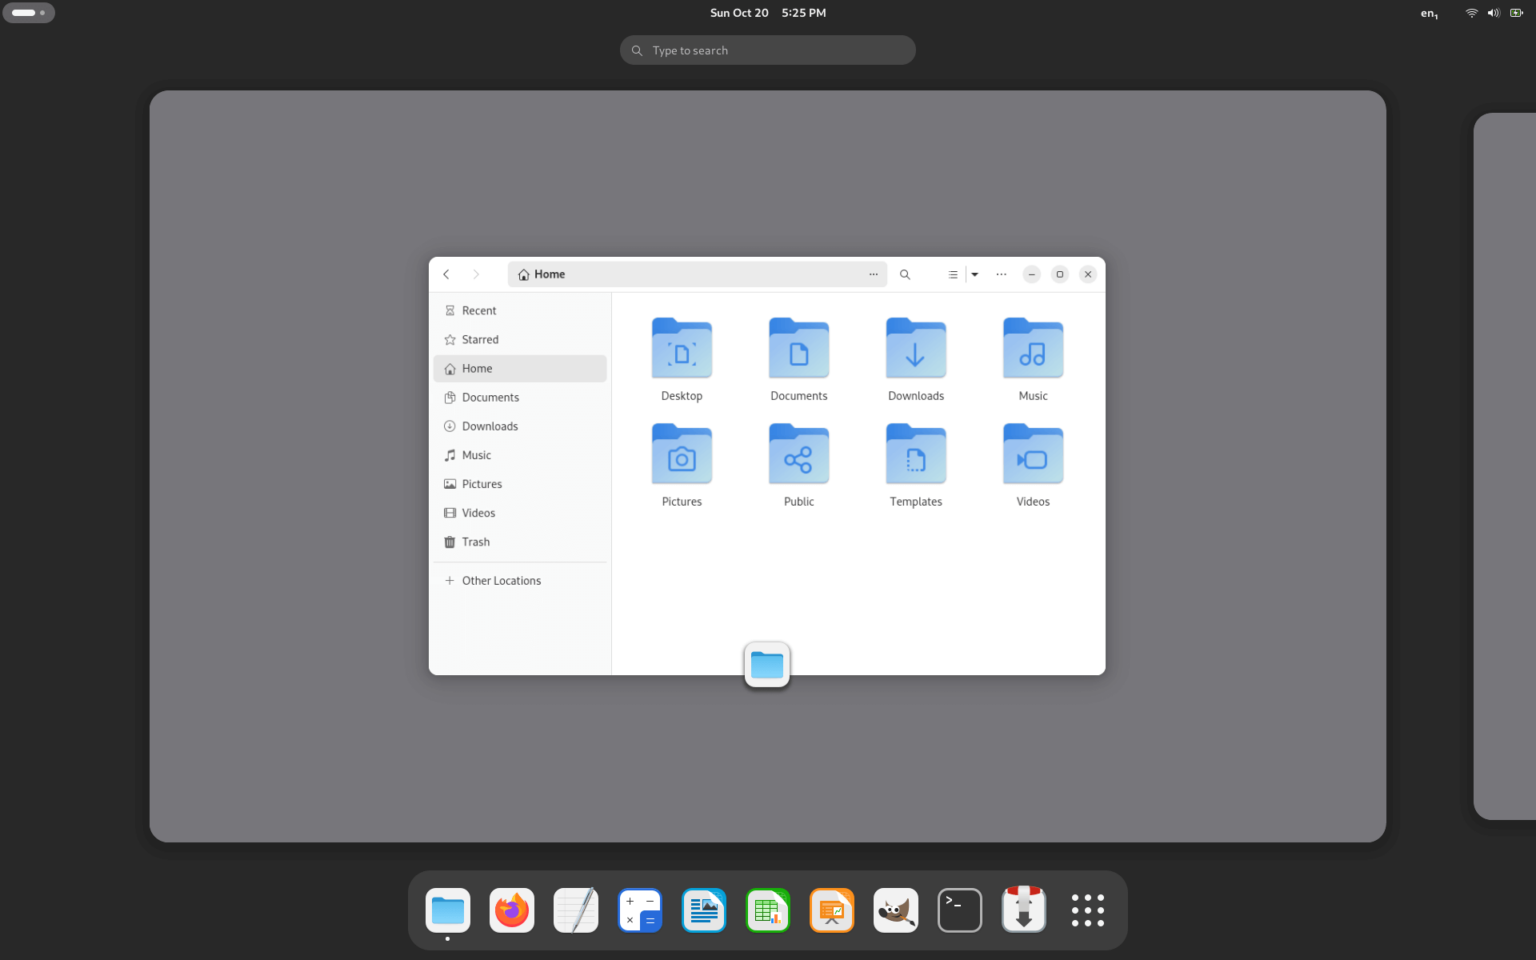Go to Trash in the sidebar
Image resolution: width=1536 pixels, height=960 pixels.
coord(476,542)
